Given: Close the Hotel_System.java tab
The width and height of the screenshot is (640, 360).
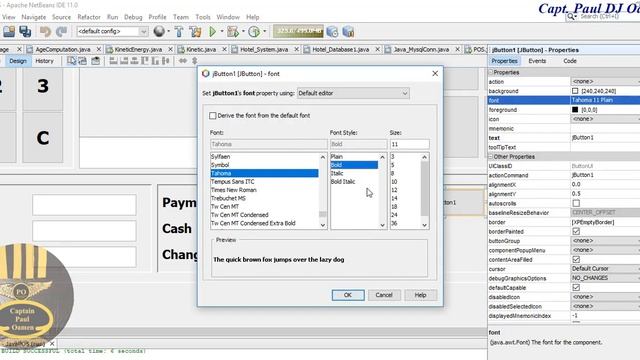Looking at the screenshot, I should [296, 49].
